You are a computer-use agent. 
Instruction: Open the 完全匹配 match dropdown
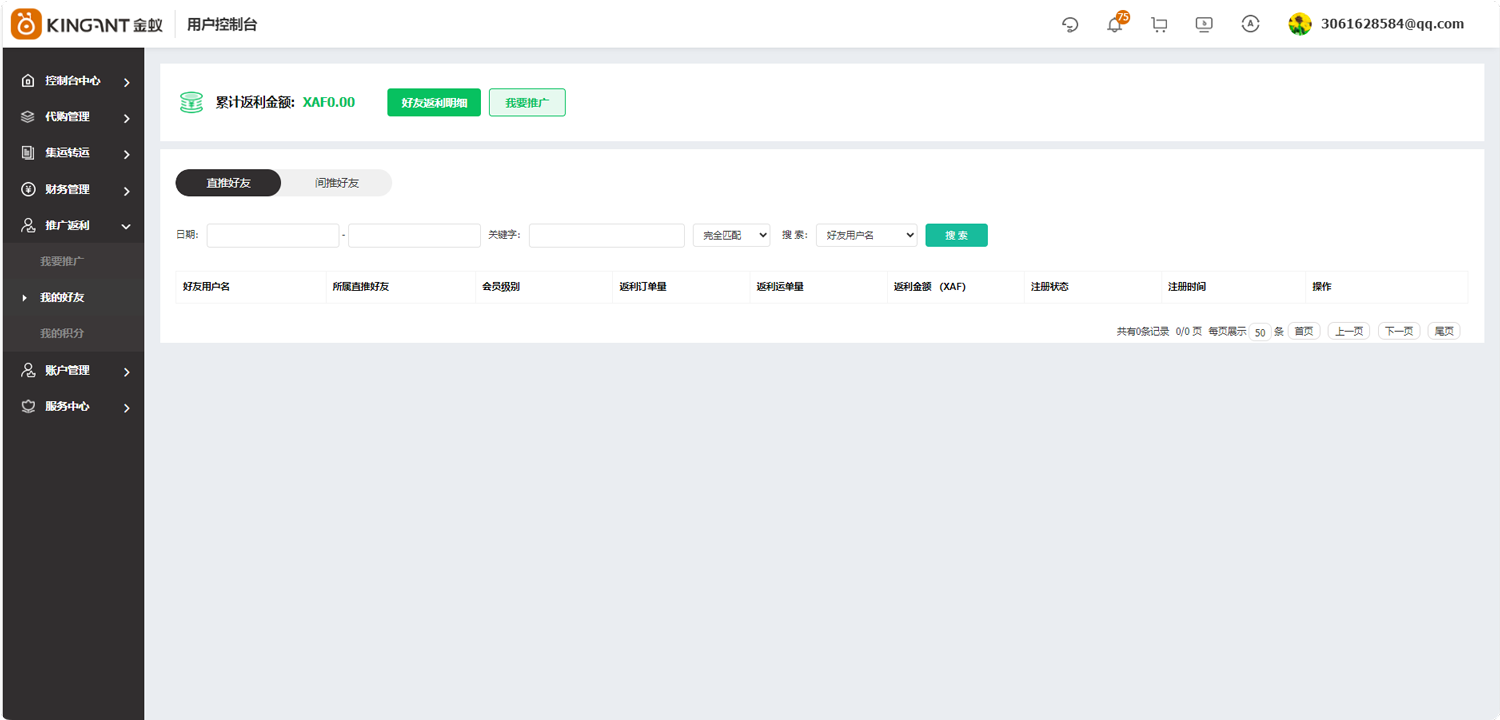click(x=731, y=235)
